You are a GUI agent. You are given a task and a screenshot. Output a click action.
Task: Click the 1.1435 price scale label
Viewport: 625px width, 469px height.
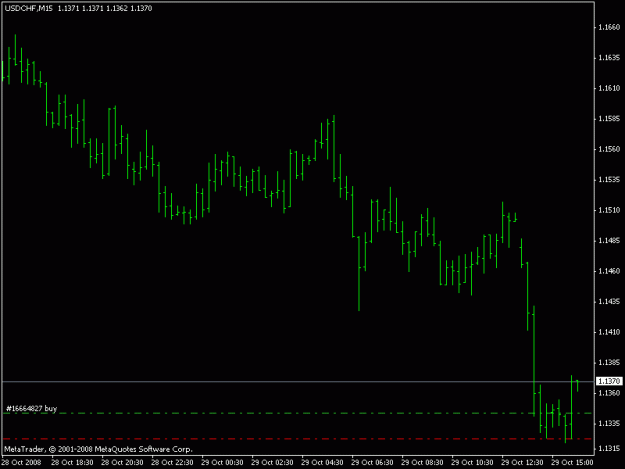[x=609, y=302]
